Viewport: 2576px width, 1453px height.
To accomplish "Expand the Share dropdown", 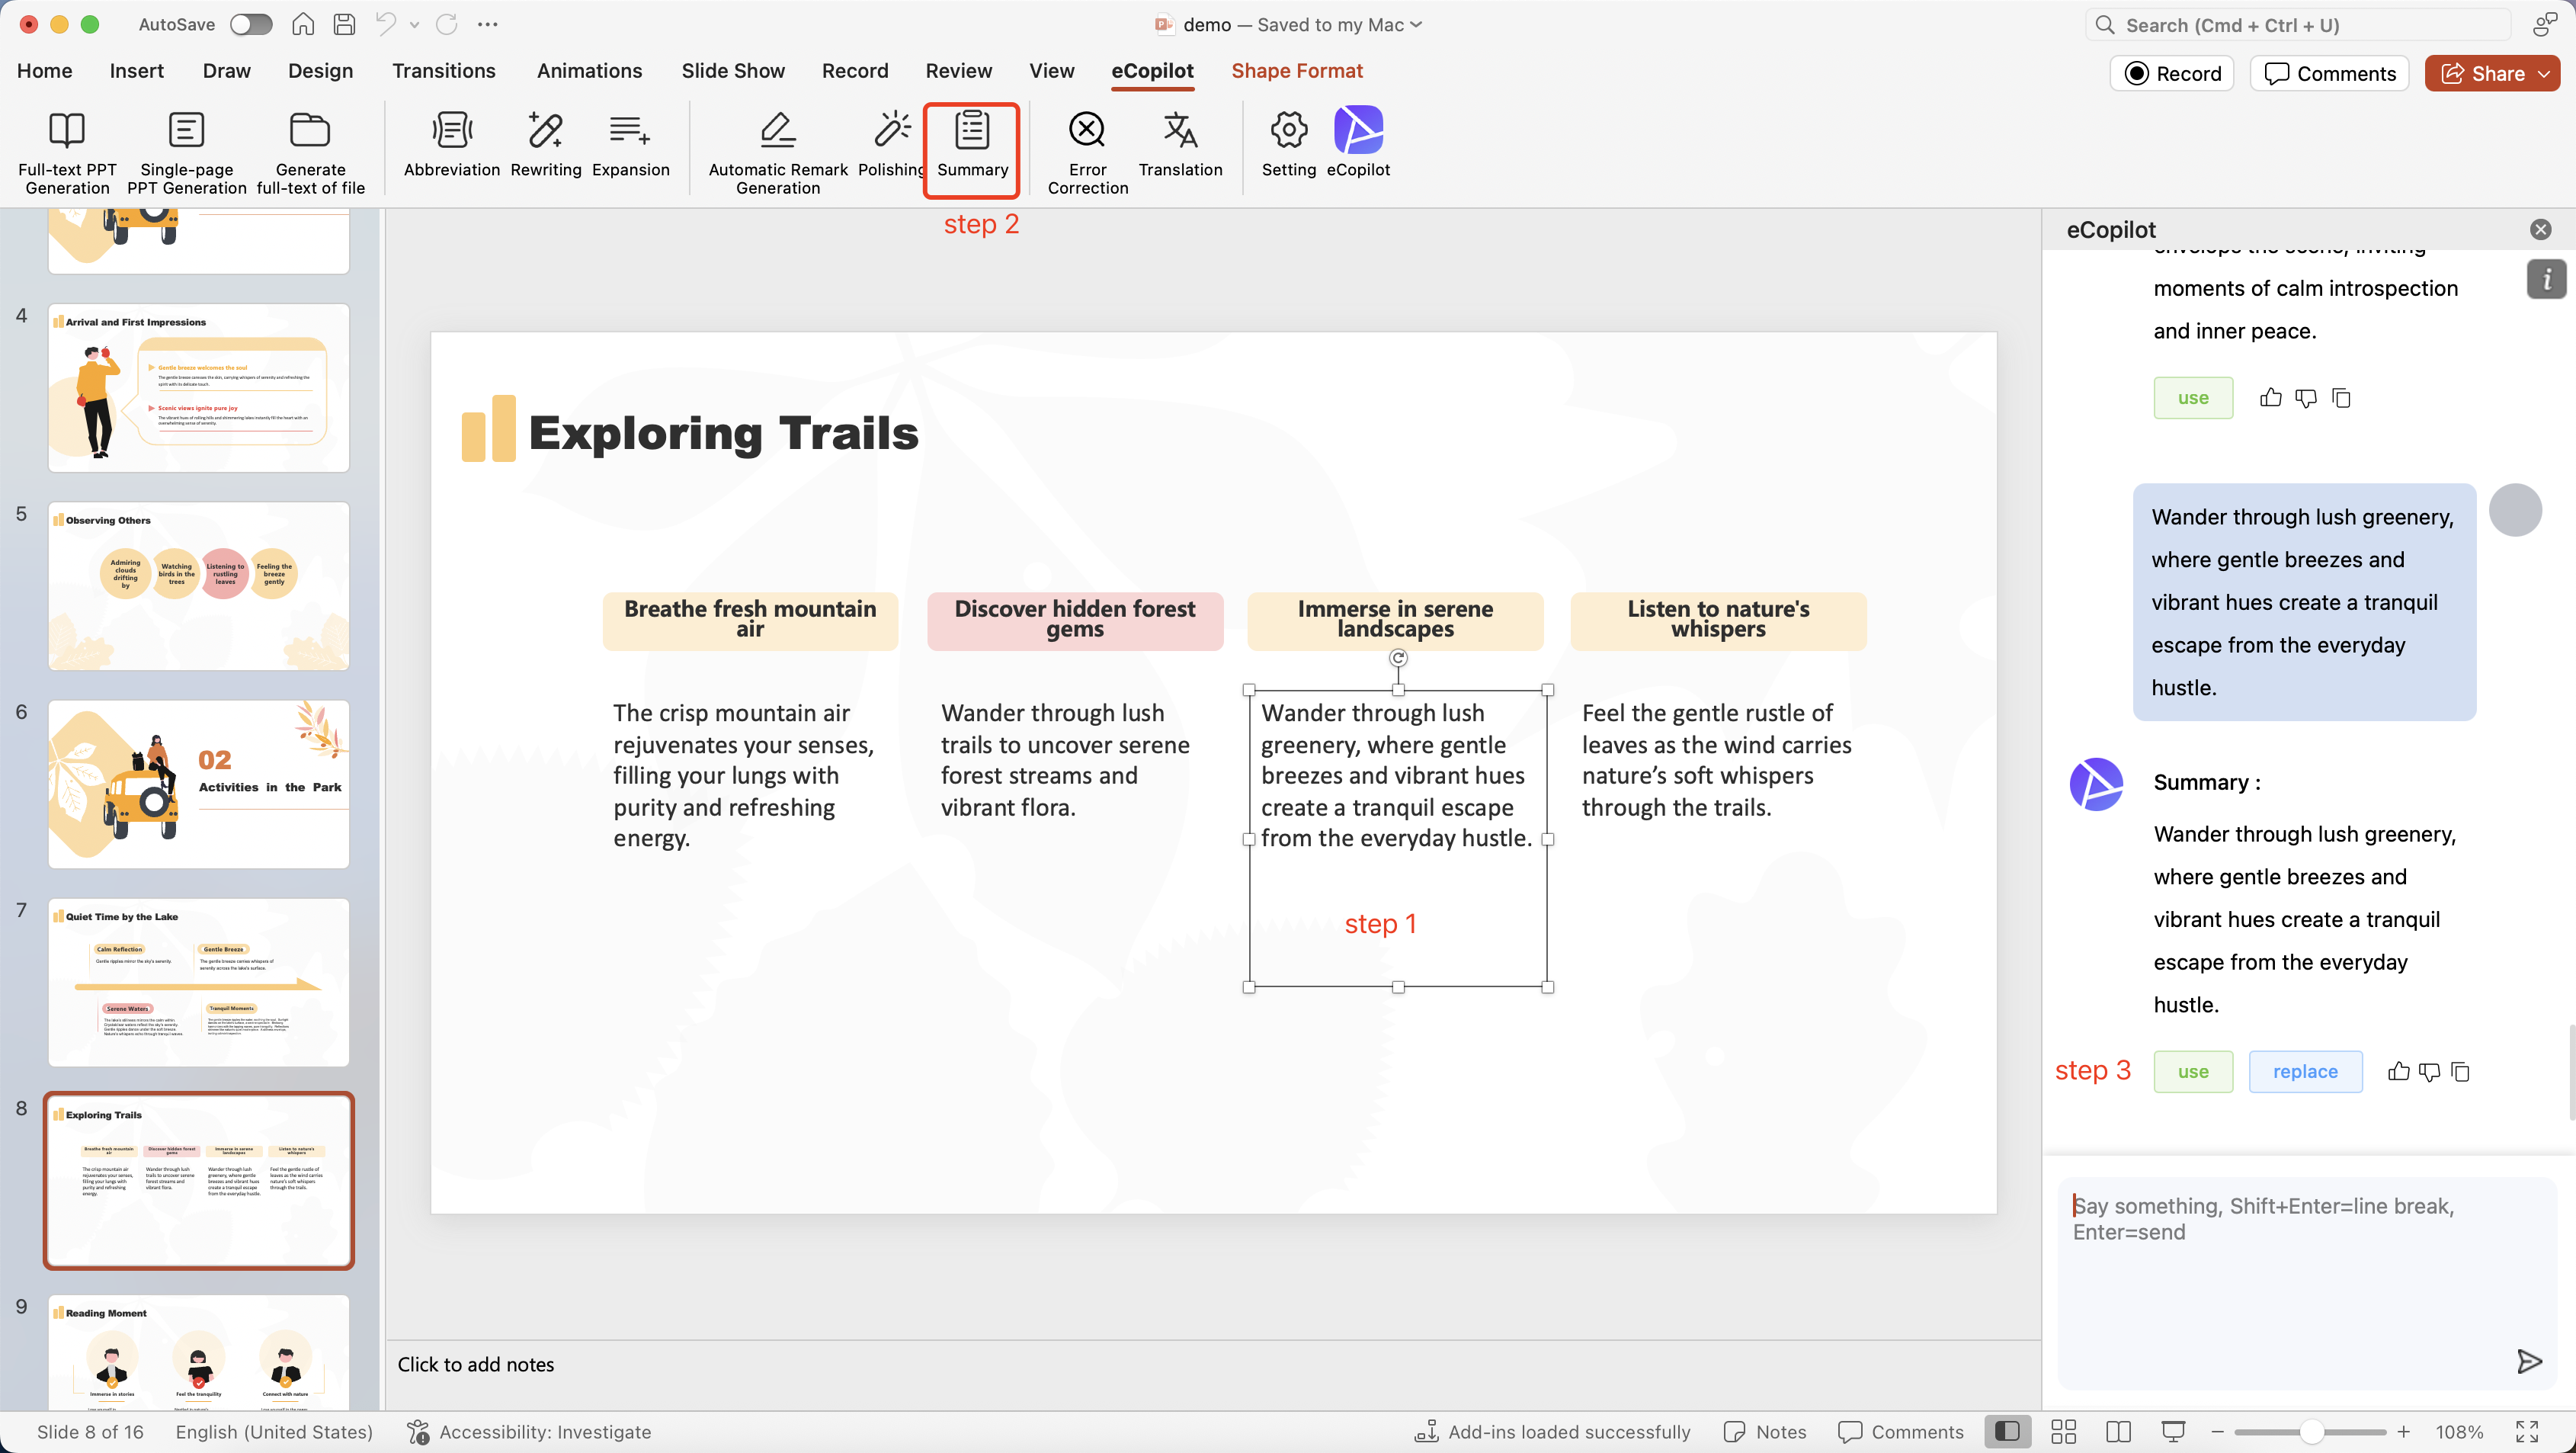I will (2545, 73).
